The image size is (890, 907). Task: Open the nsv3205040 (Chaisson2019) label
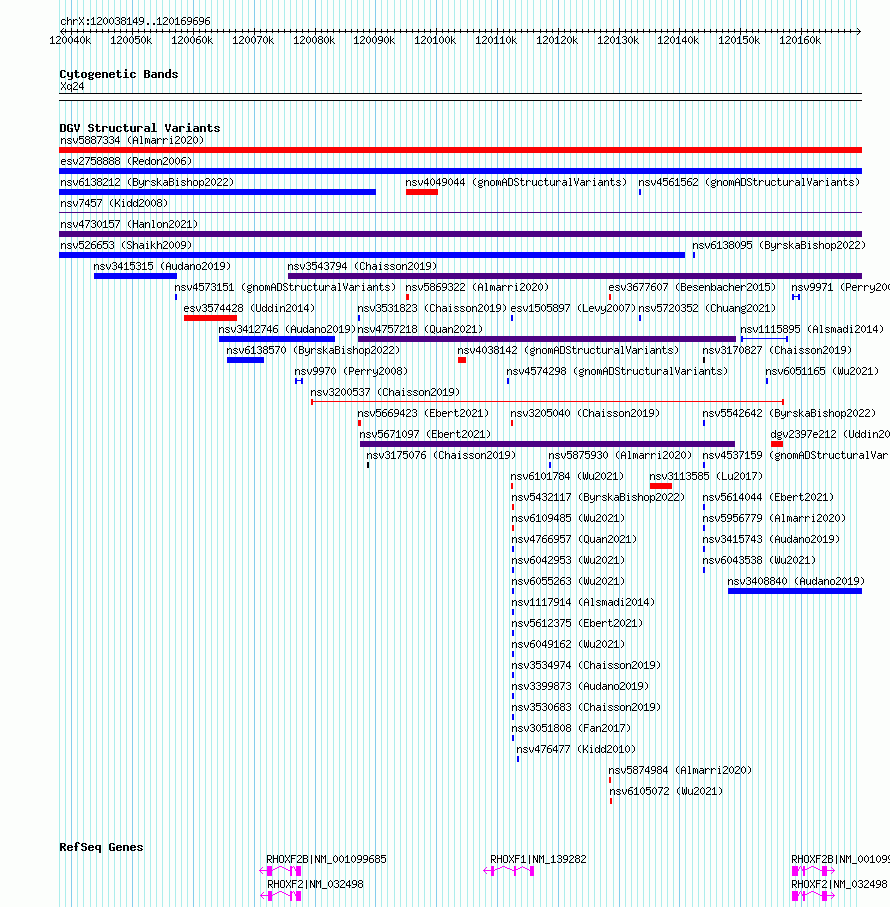[x=585, y=414]
